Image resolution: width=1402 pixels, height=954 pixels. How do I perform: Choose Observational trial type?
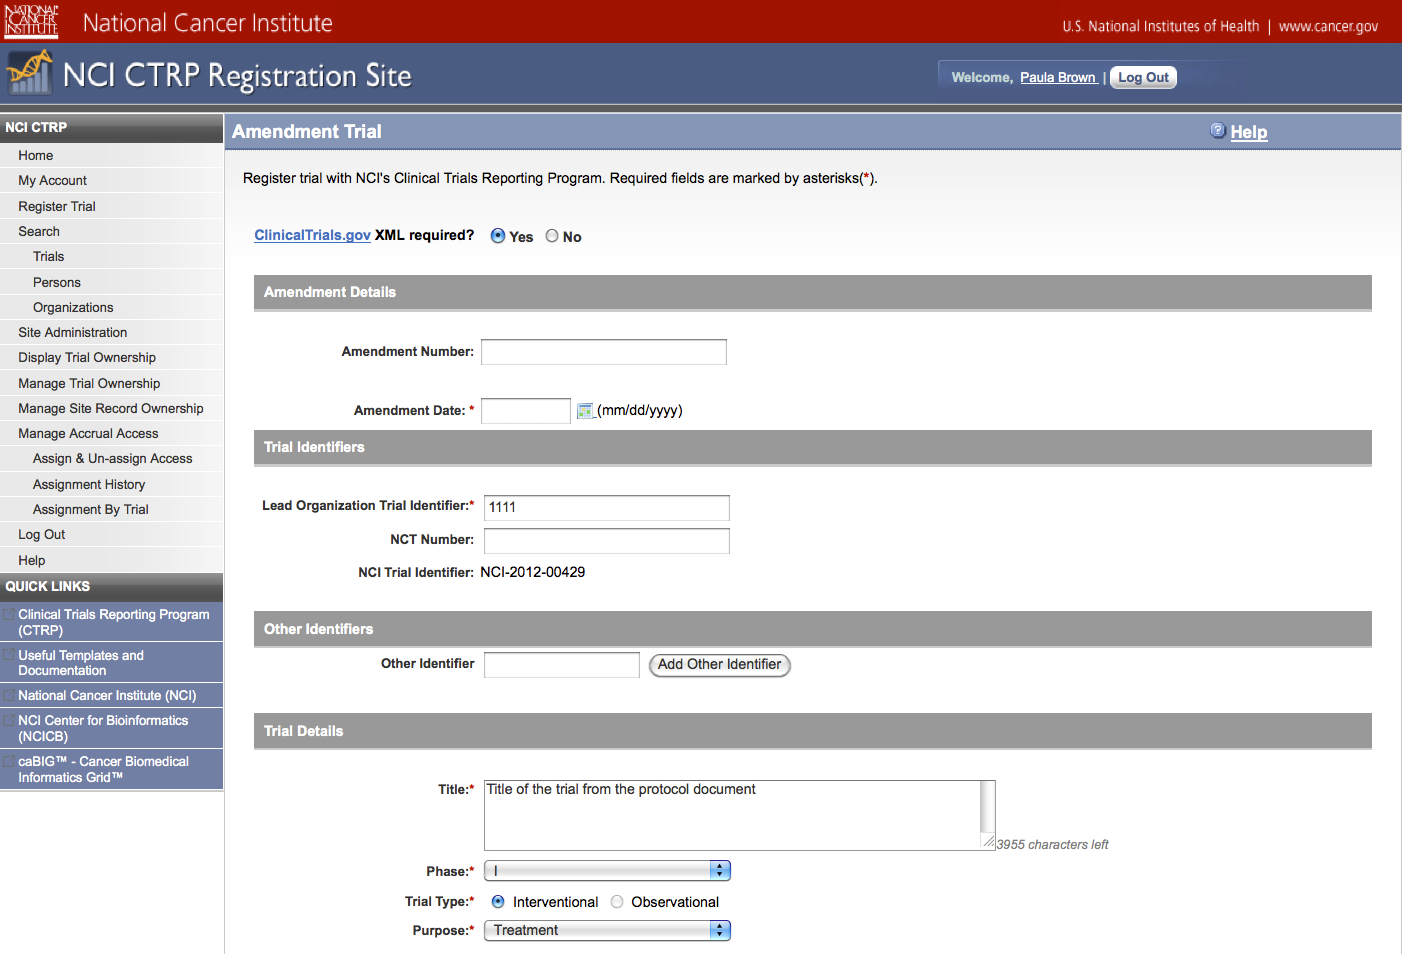tap(617, 902)
